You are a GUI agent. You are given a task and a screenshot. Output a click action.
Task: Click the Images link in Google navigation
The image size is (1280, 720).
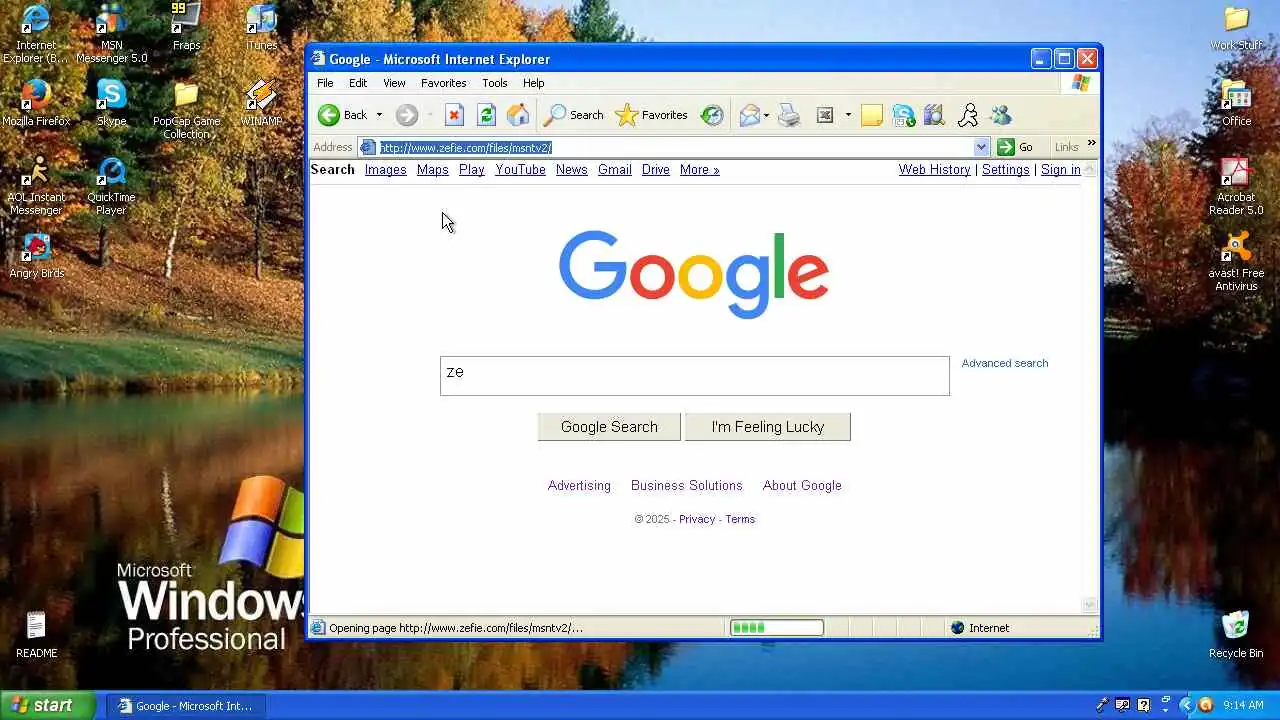coord(385,170)
